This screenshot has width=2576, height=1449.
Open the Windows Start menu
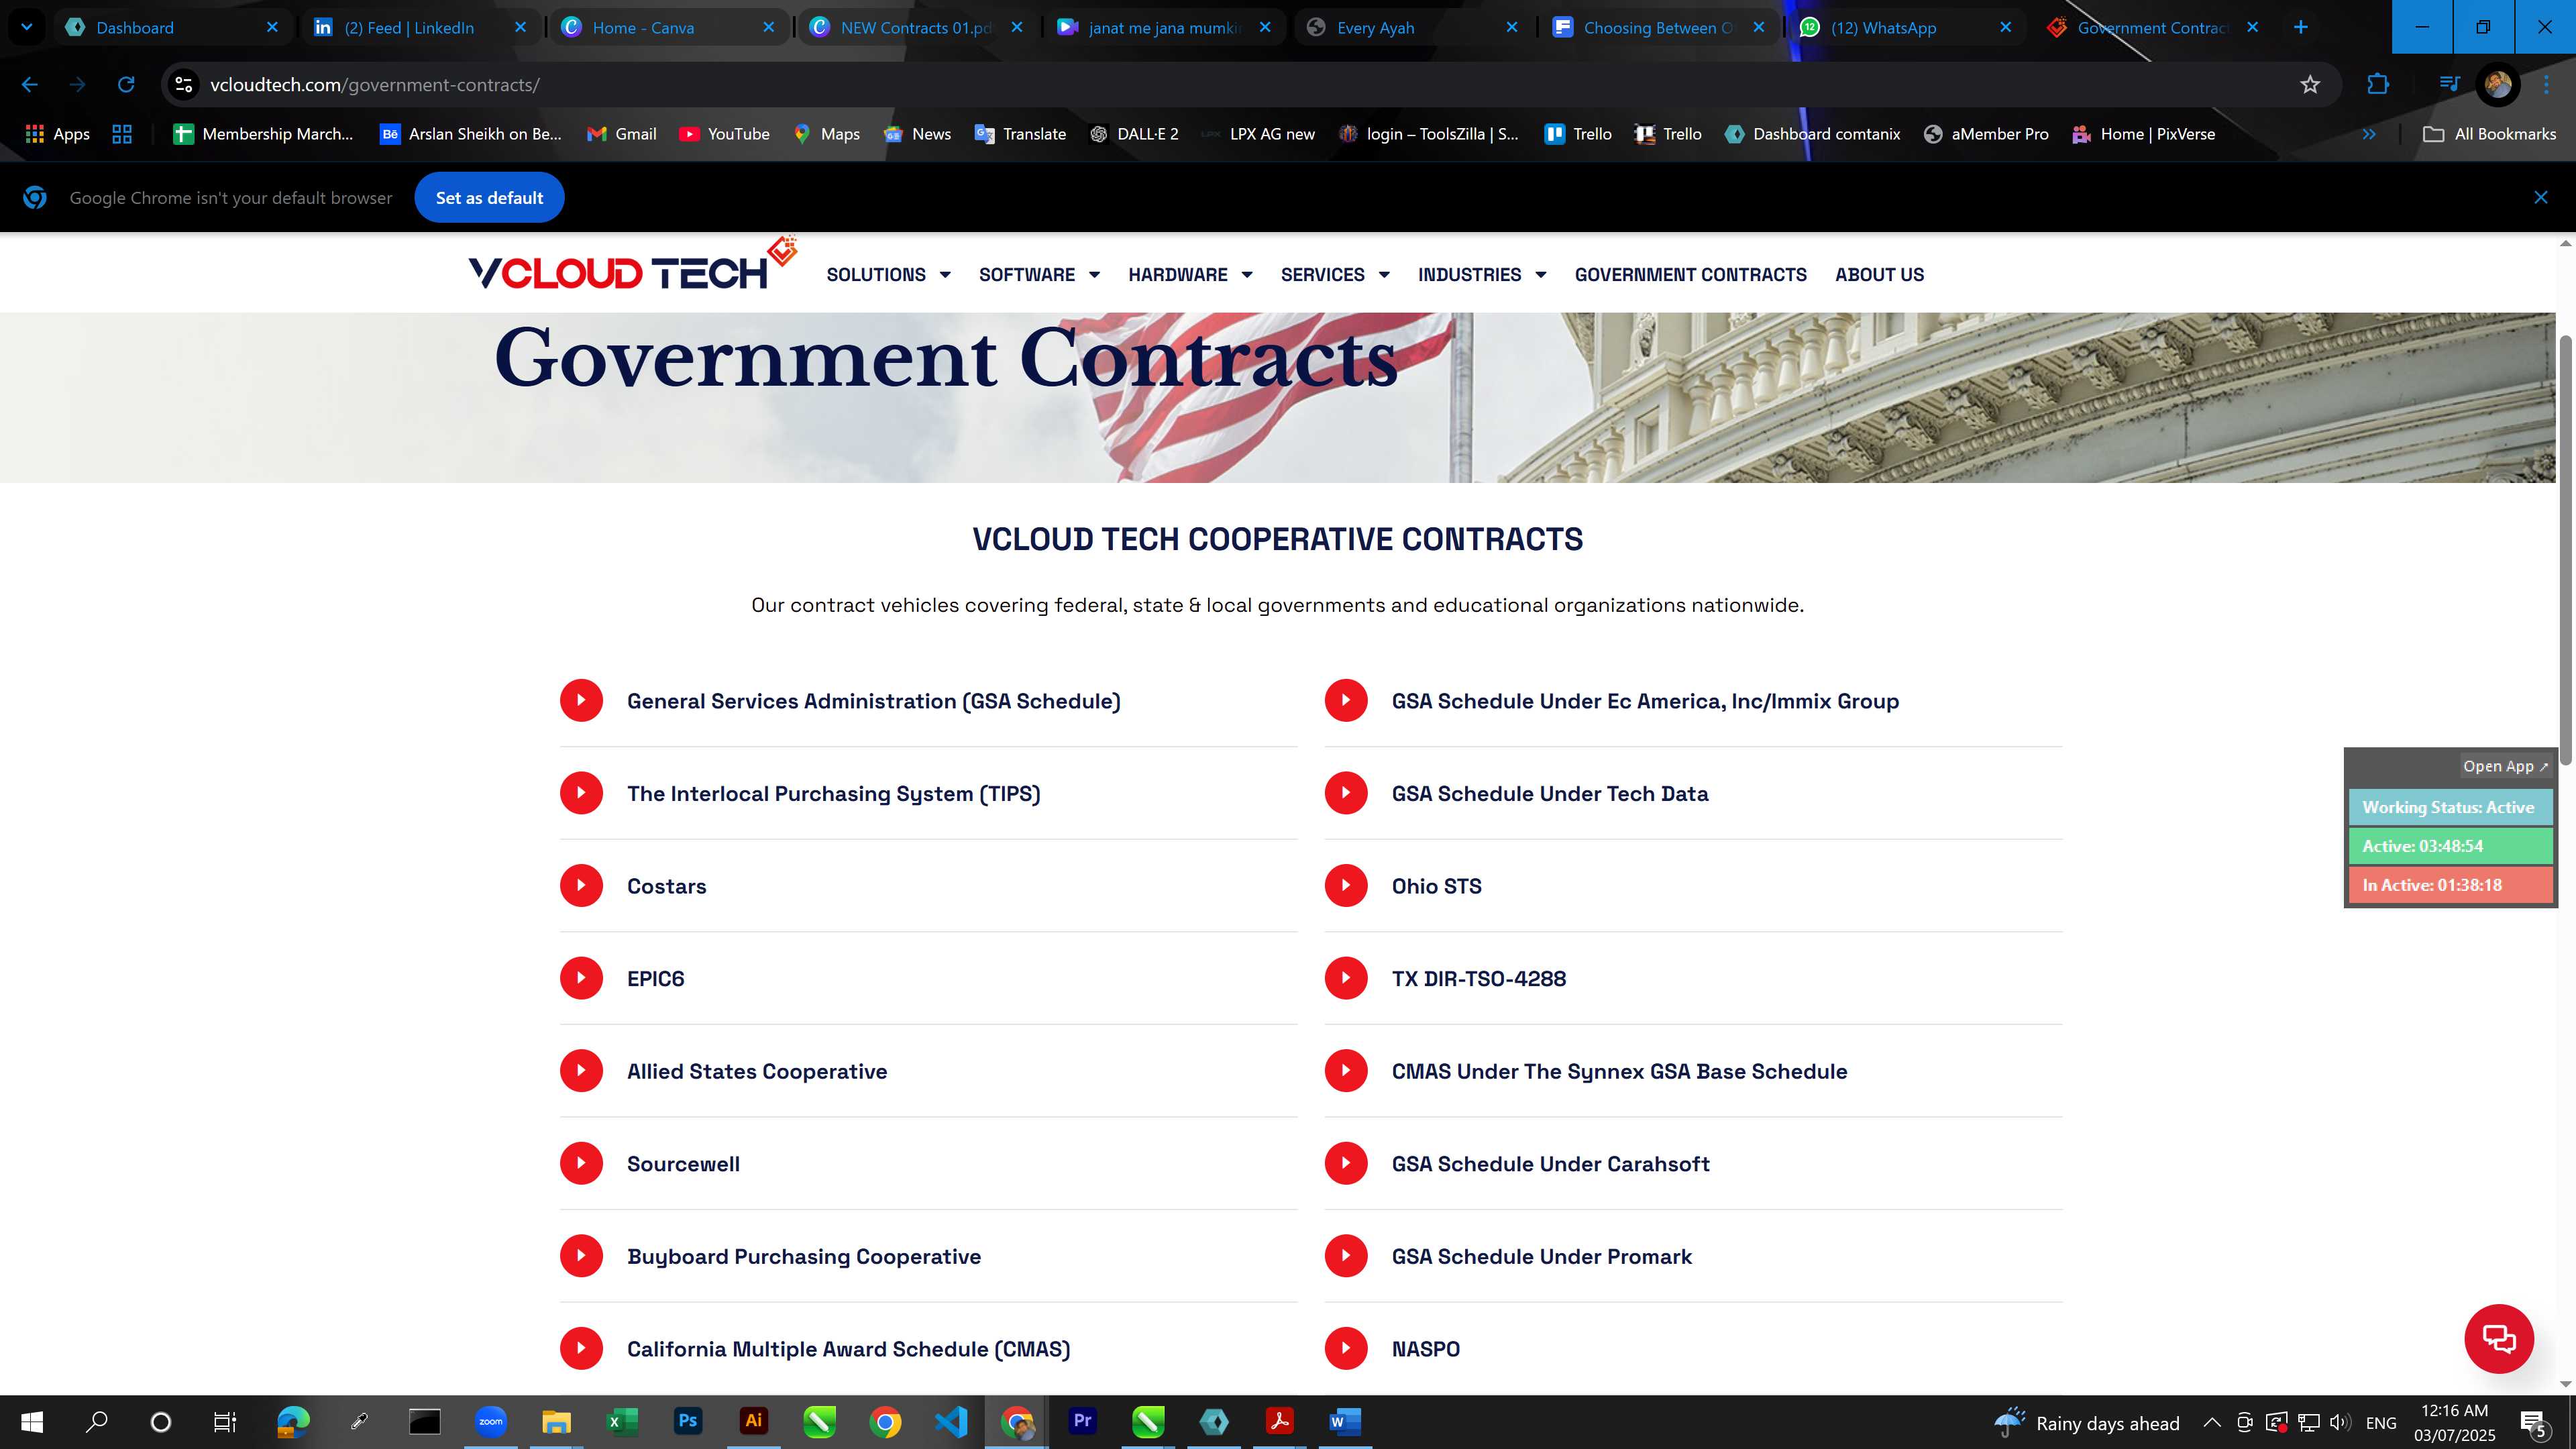click(x=32, y=1421)
